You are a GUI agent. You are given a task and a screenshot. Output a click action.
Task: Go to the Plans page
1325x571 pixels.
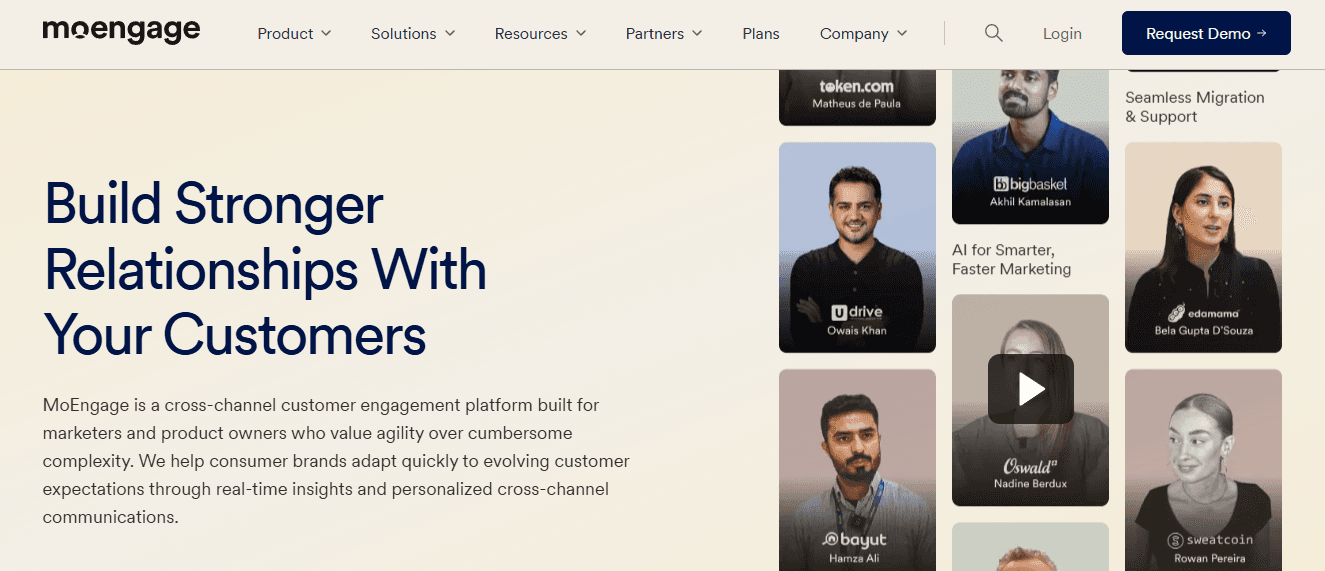coord(761,33)
